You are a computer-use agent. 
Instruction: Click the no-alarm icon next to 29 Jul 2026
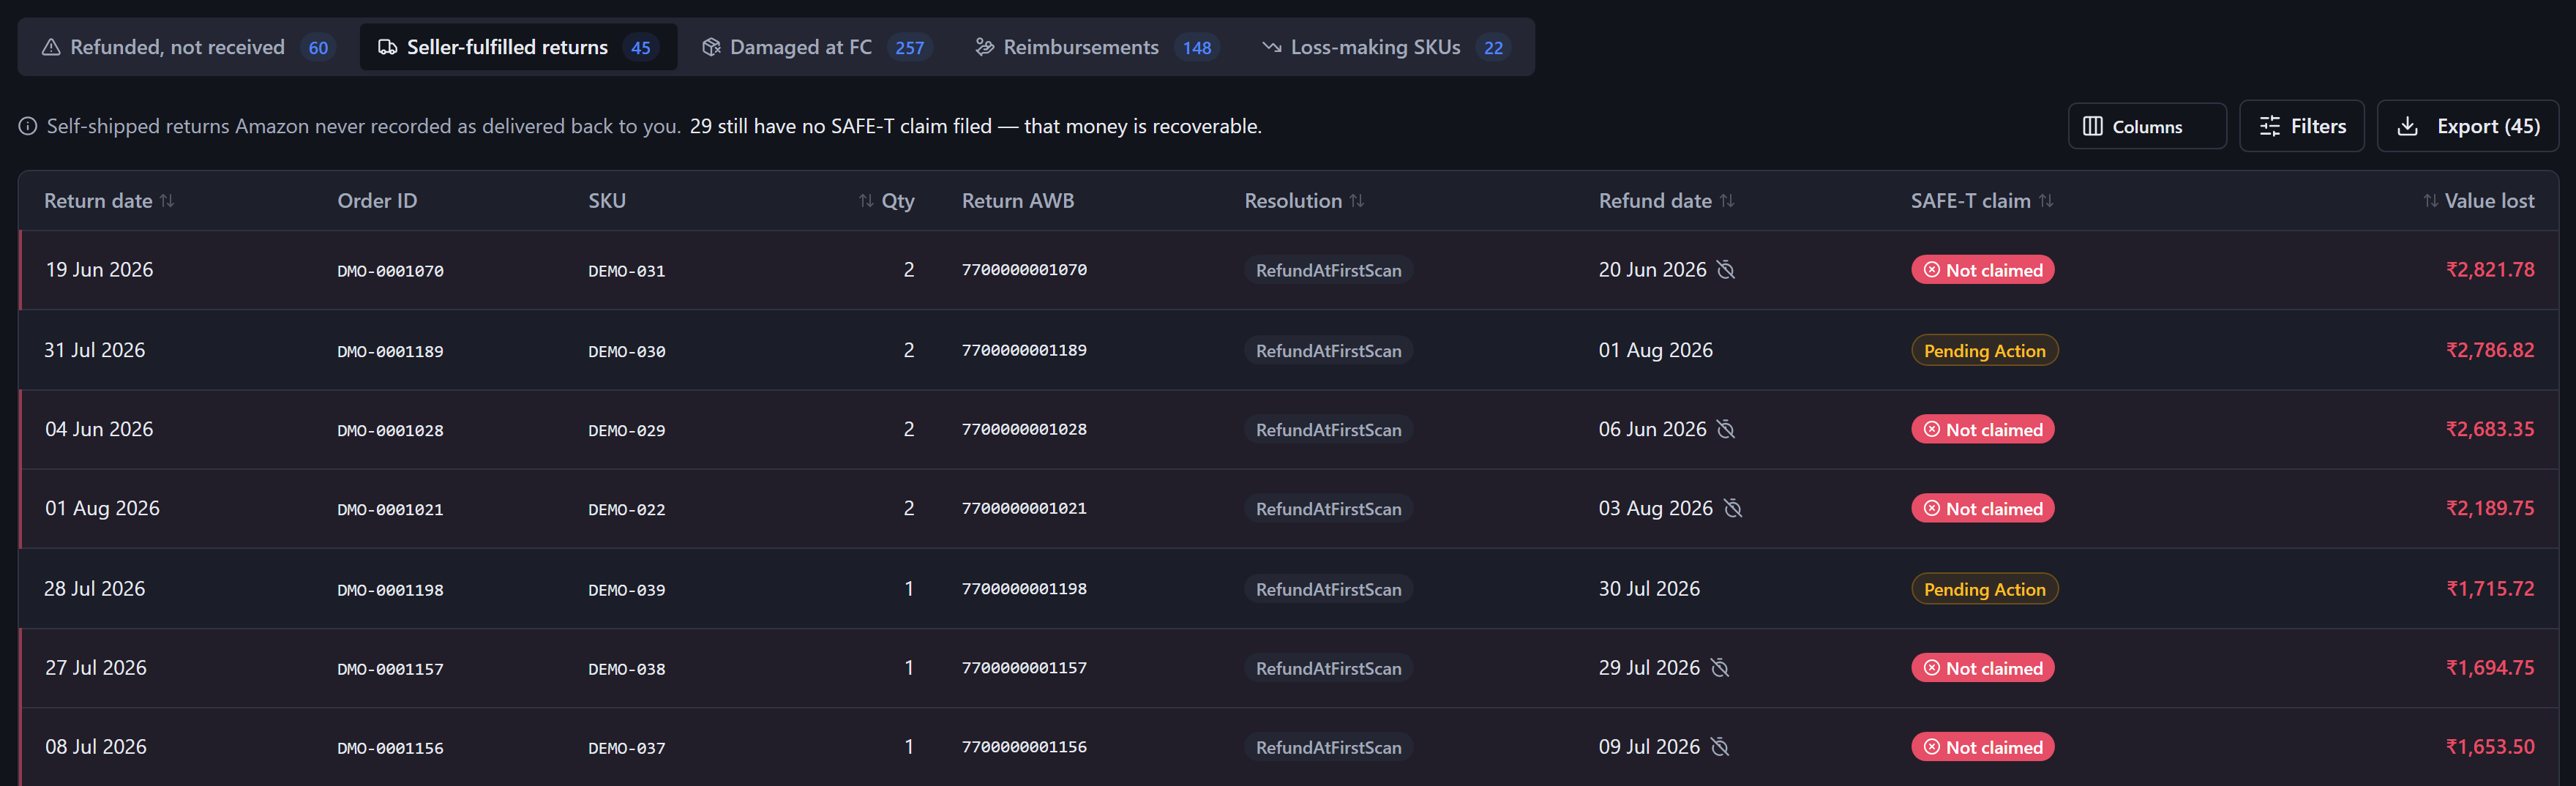coord(1719,667)
